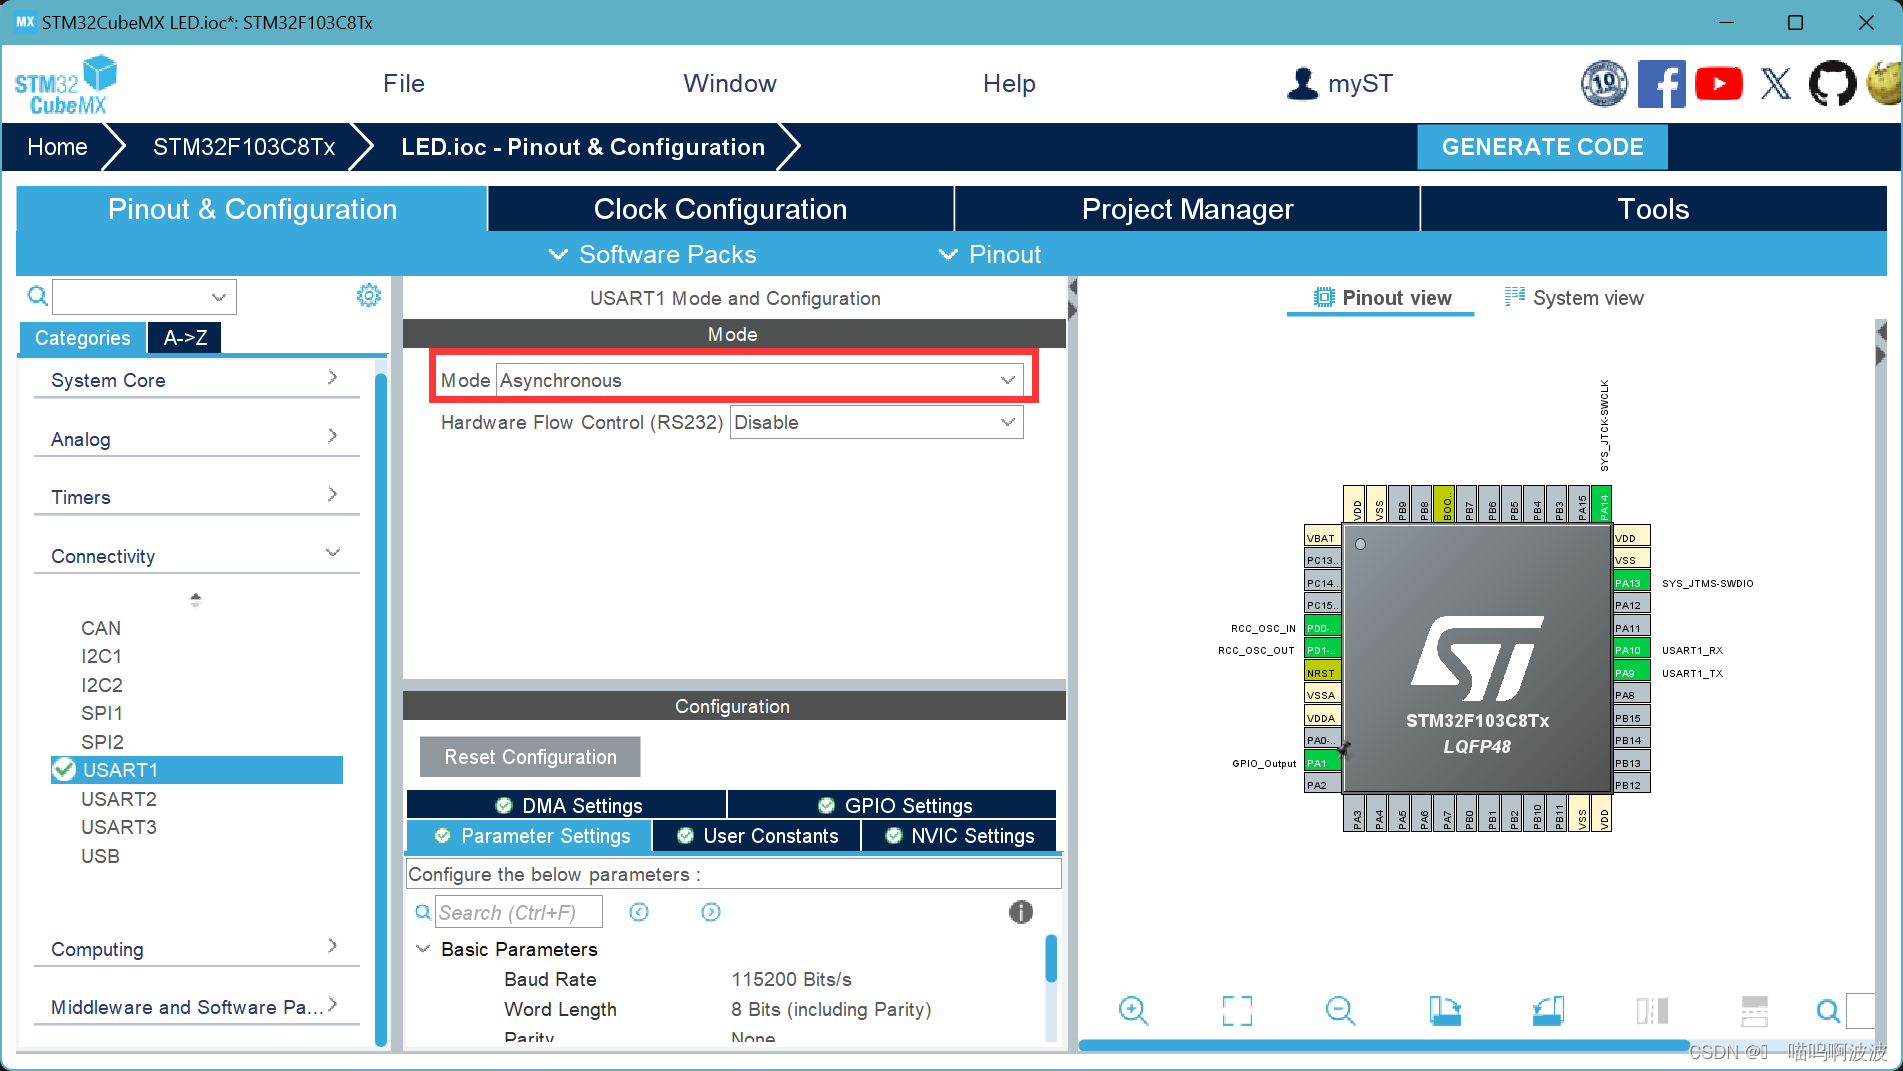The image size is (1903, 1071).
Task: Select the NRST pin on chip
Action: coord(1323,672)
